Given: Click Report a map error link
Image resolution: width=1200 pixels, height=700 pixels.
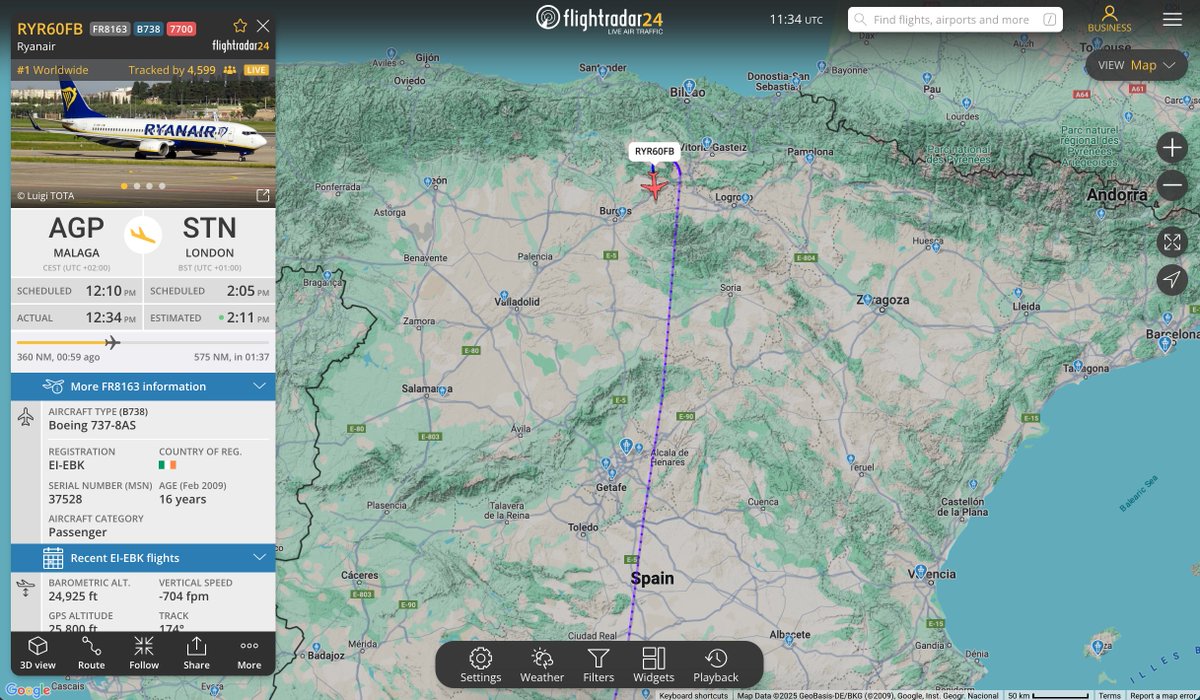Looking at the screenshot, I should [1163, 695].
